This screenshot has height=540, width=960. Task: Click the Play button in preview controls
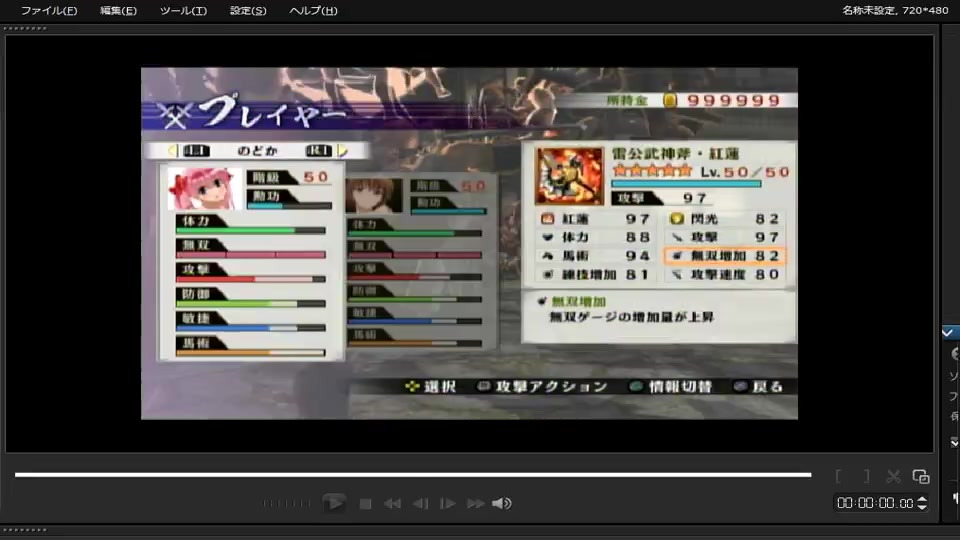(334, 503)
